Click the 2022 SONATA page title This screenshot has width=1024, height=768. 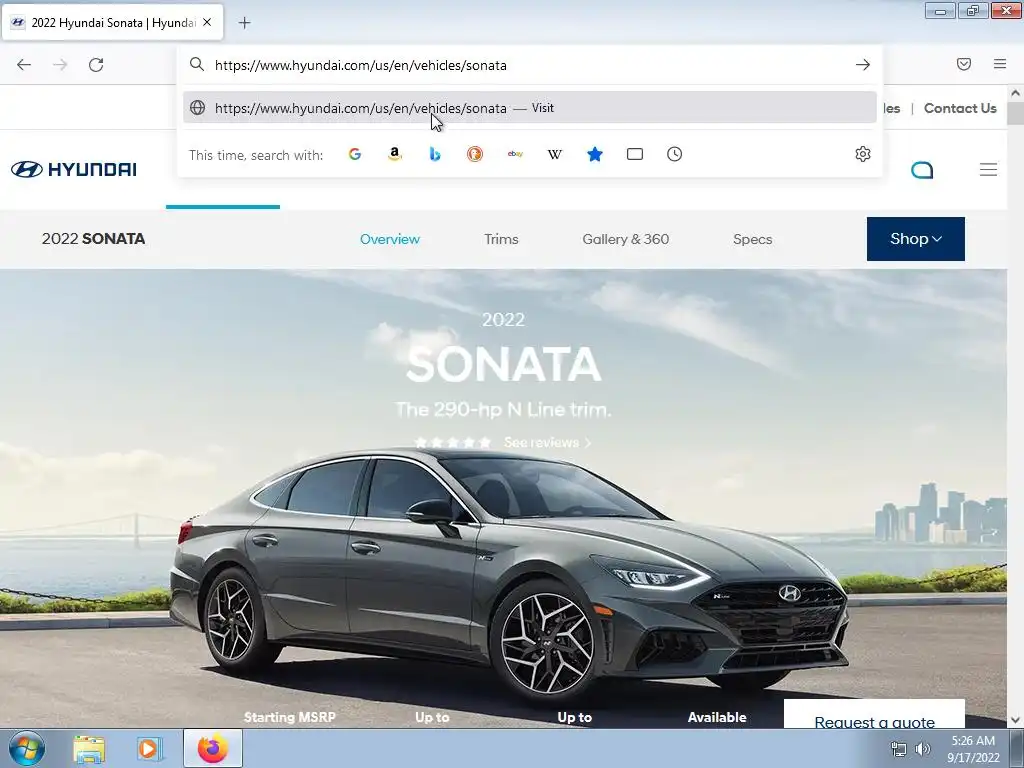pos(93,239)
